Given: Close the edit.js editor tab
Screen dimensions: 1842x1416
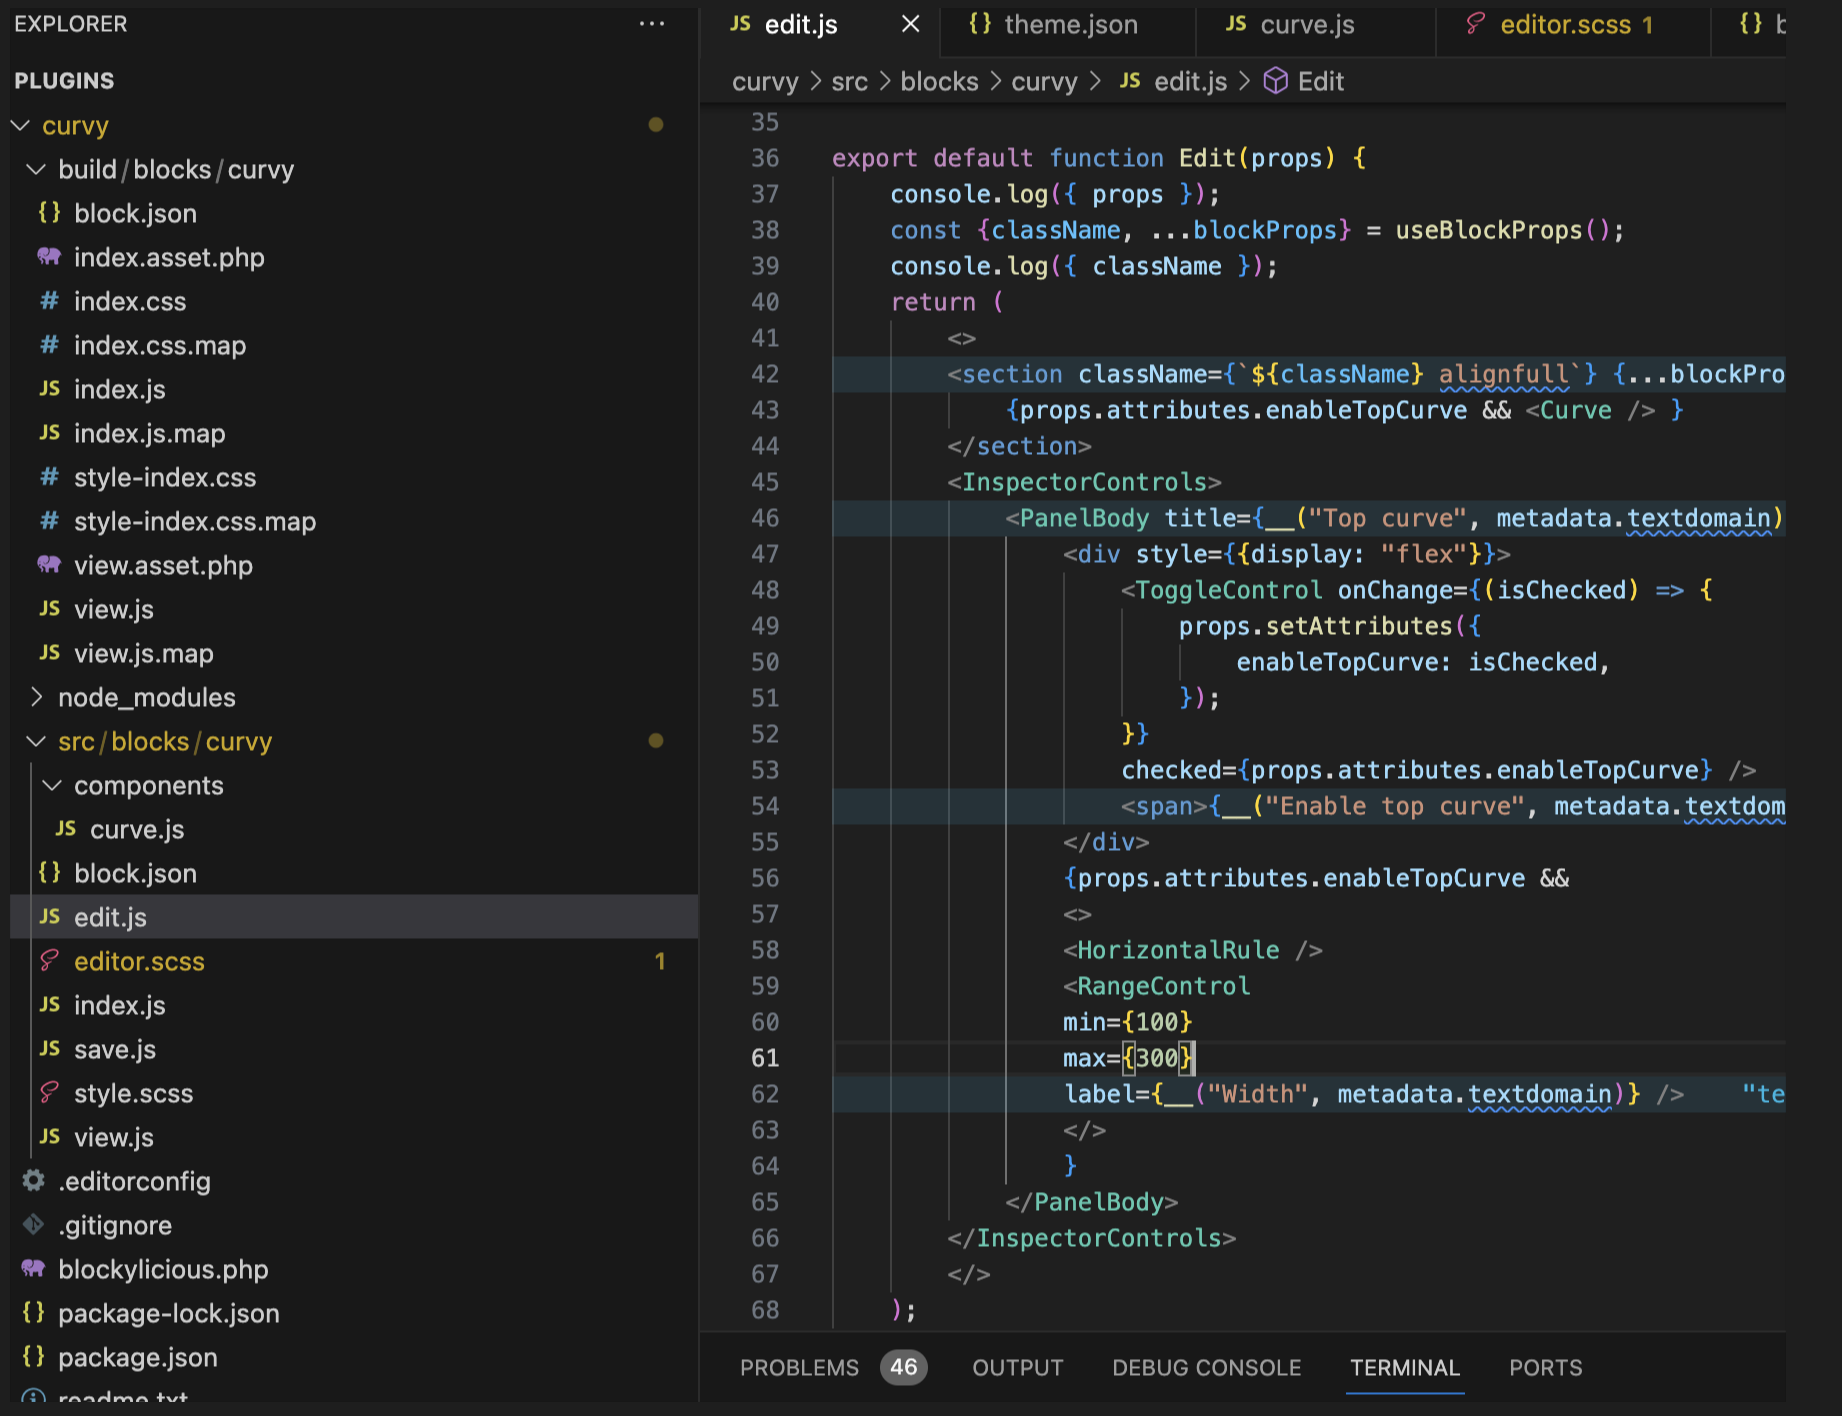Looking at the screenshot, I should pyautogui.click(x=910, y=24).
